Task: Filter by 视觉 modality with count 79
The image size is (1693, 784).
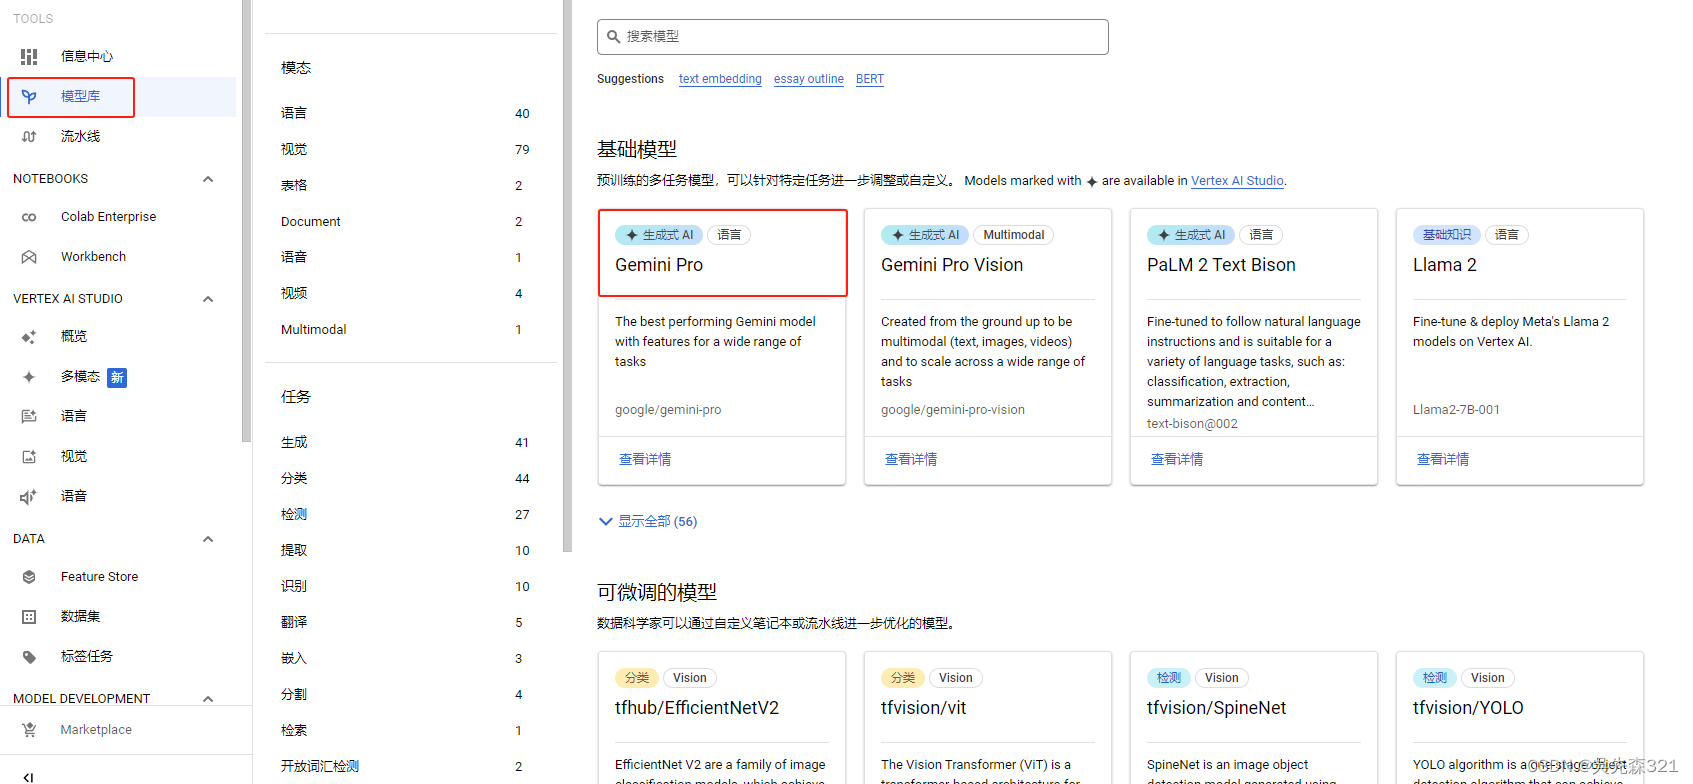Action: [x=405, y=150]
